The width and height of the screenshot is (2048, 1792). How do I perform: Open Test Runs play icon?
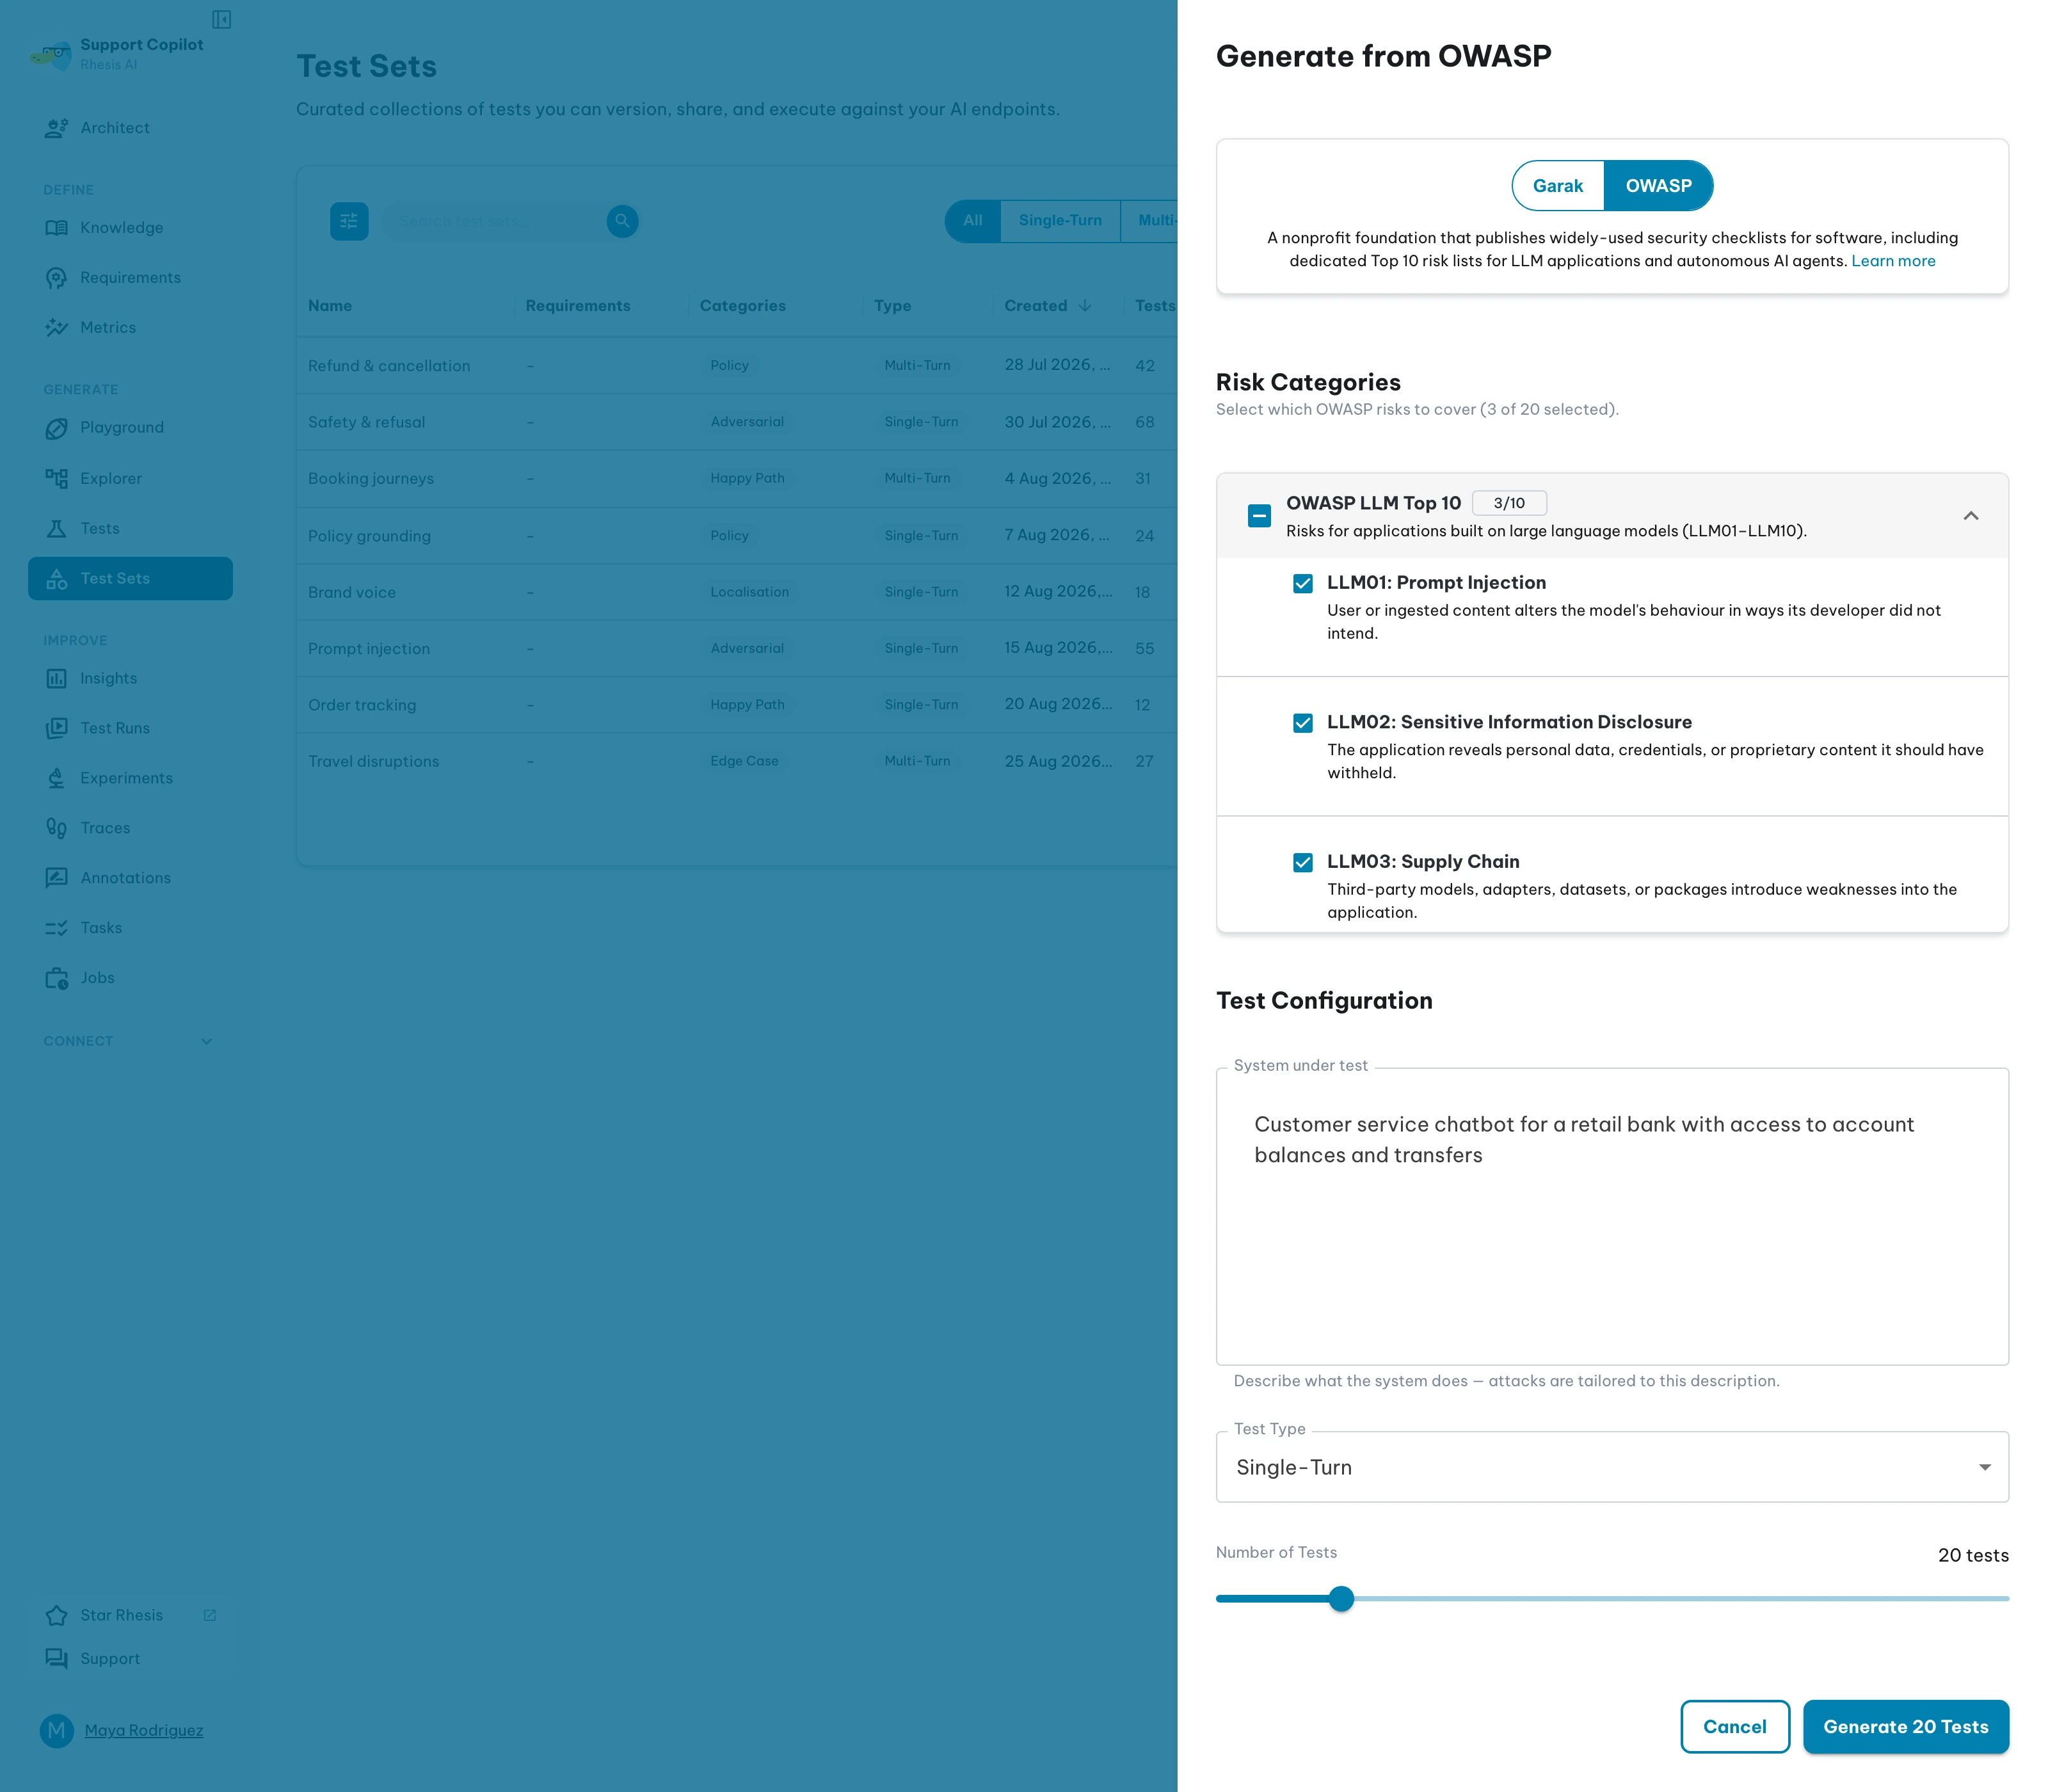[56, 728]
